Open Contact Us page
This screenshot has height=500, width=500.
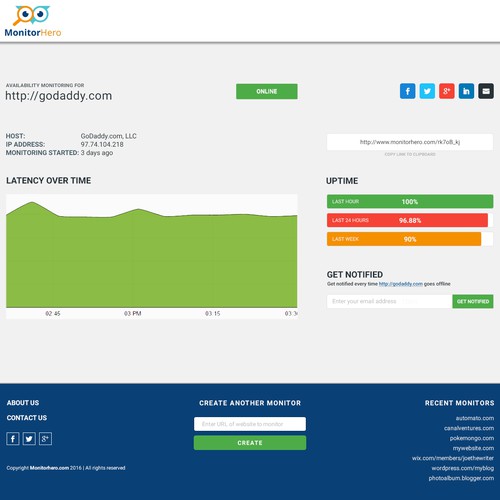[27, 418]
